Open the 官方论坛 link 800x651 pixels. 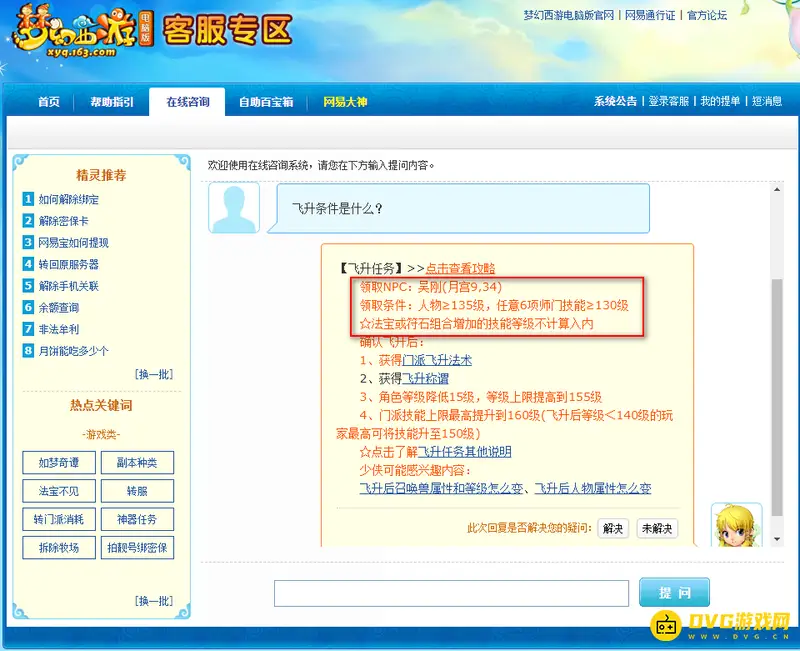coord(707,15)
